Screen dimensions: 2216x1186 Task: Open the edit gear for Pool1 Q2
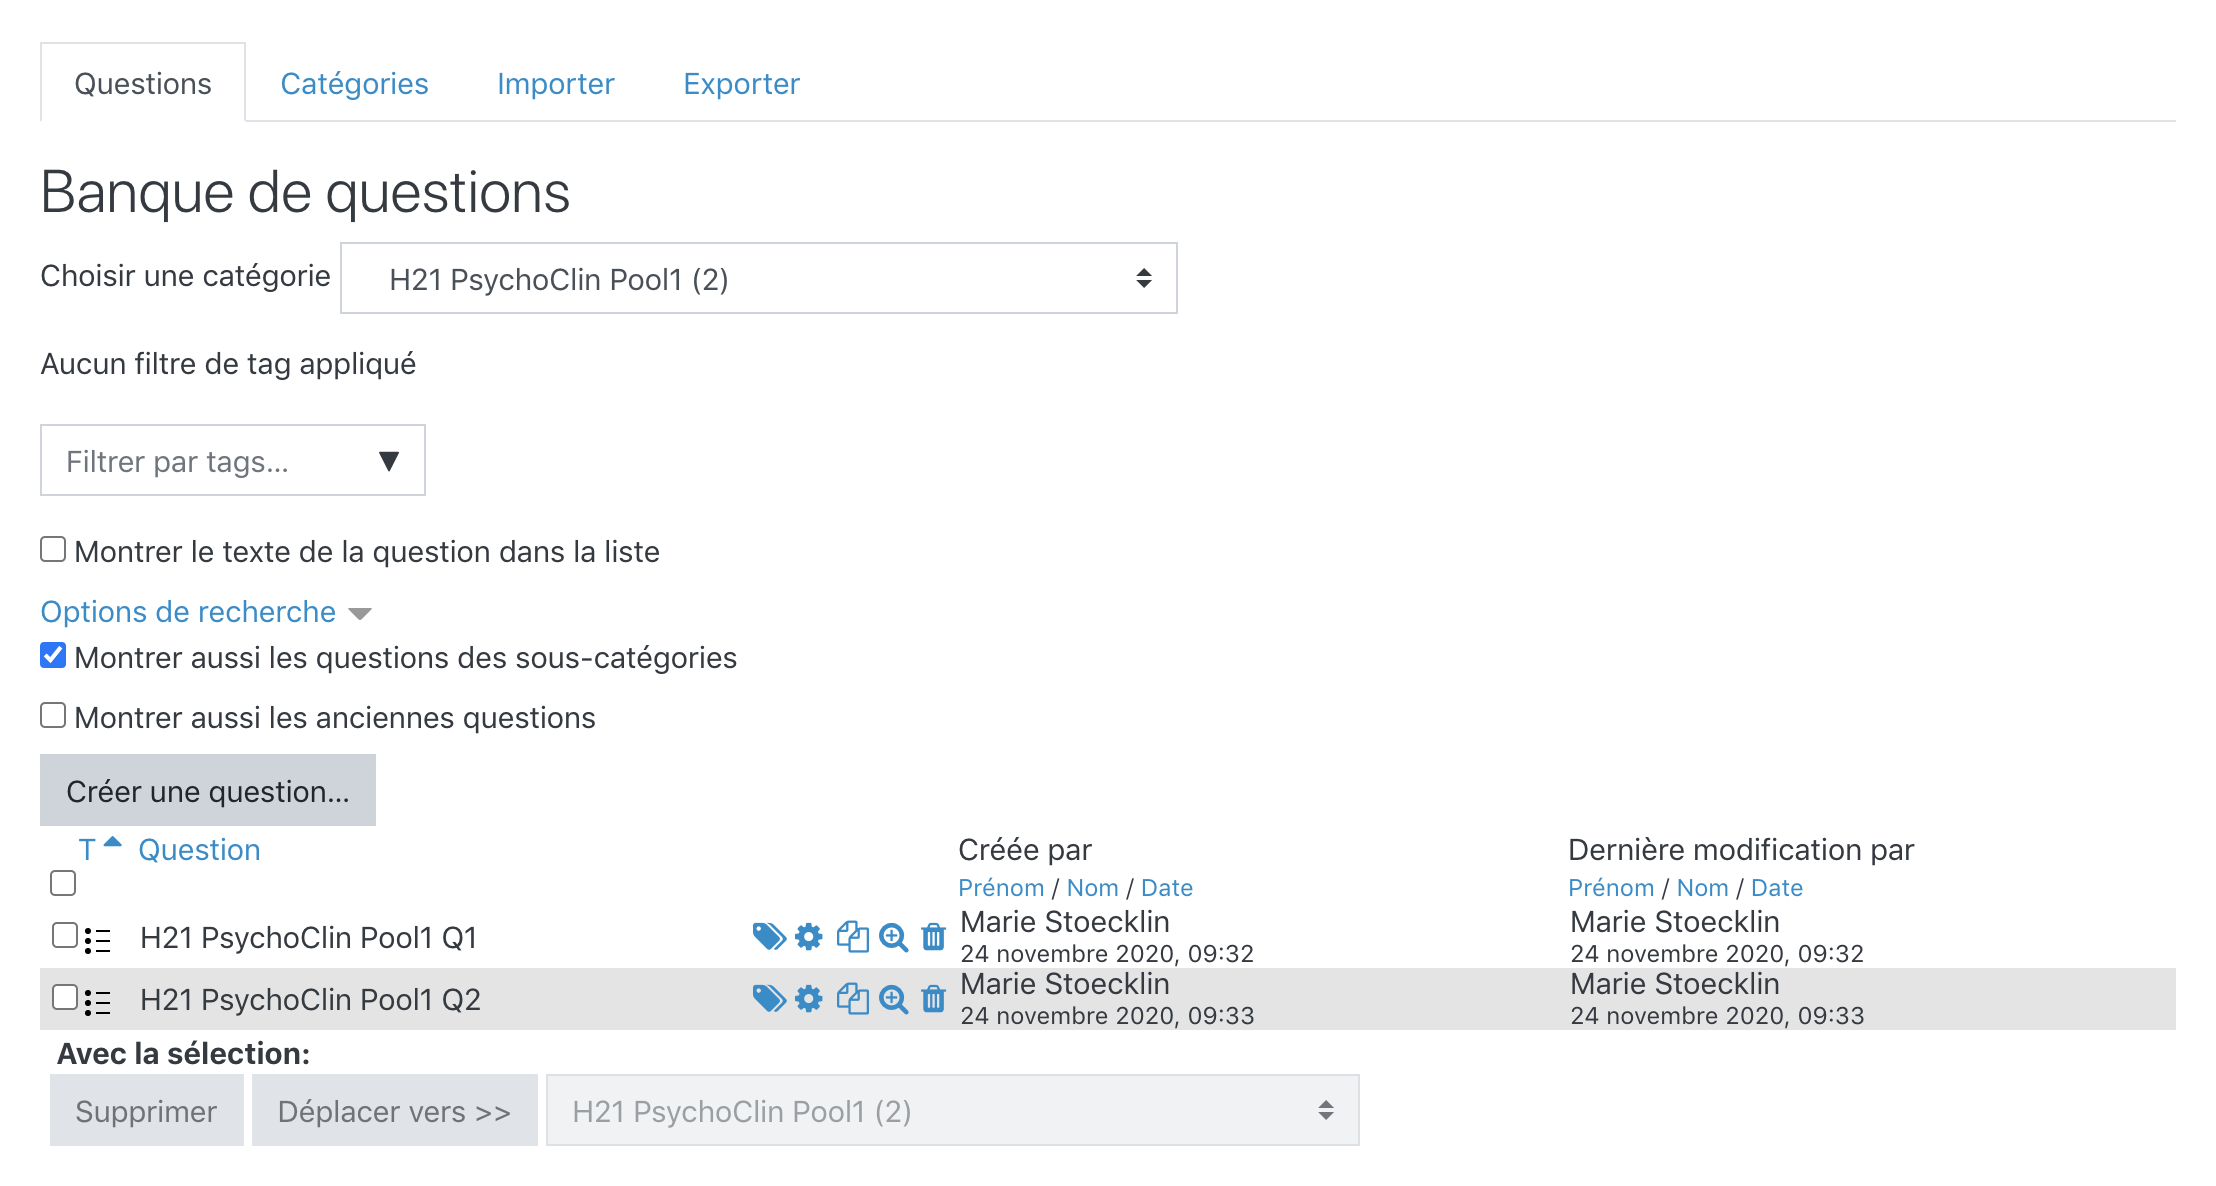click(809, 999)
